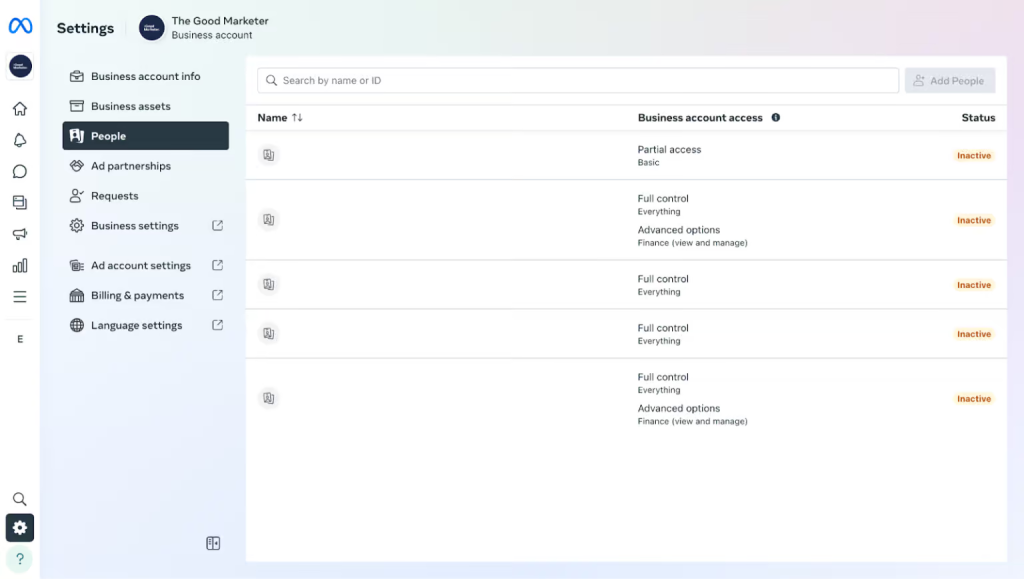Open Home from the left rail
The height and width of the screenshot is (579, 1024).
[20, 109]
